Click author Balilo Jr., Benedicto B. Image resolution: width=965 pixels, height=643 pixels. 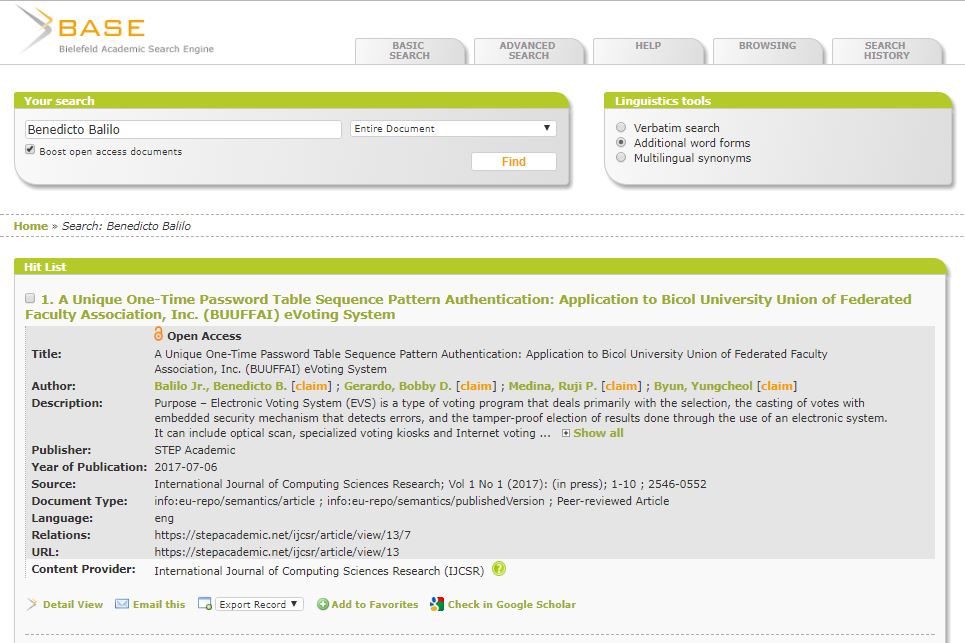220,386
